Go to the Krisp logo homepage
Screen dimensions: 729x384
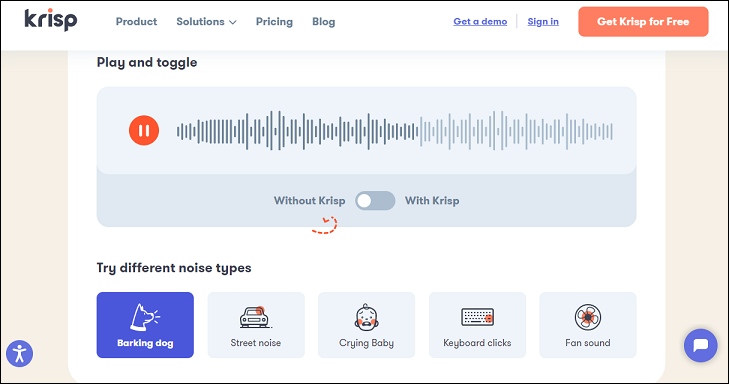[x=51, y=20]
